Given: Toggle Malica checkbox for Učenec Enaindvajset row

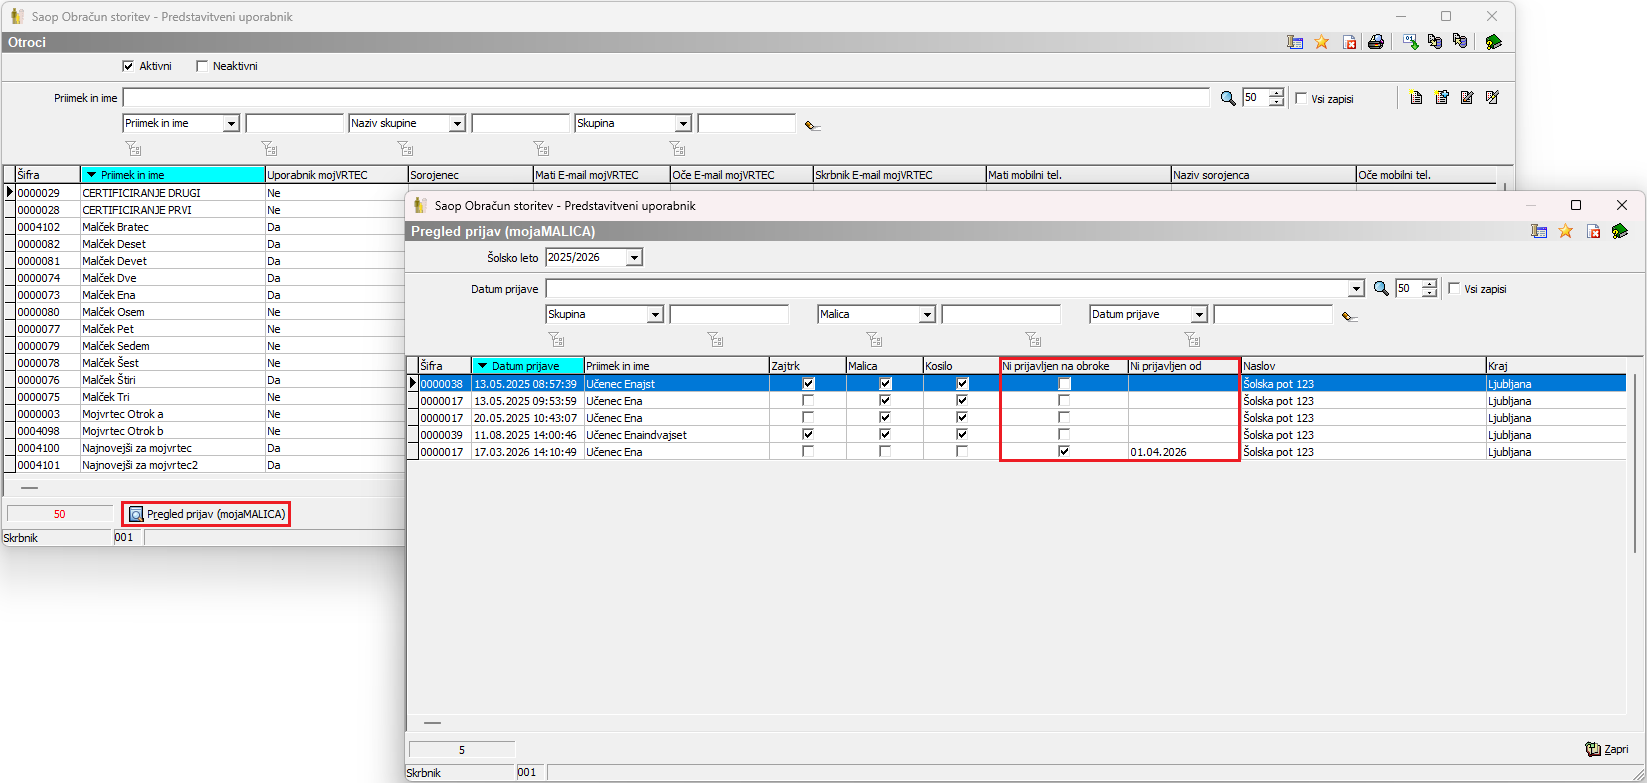Looking at the screenshot, I should pyautogui.click(x=885, y=435).
